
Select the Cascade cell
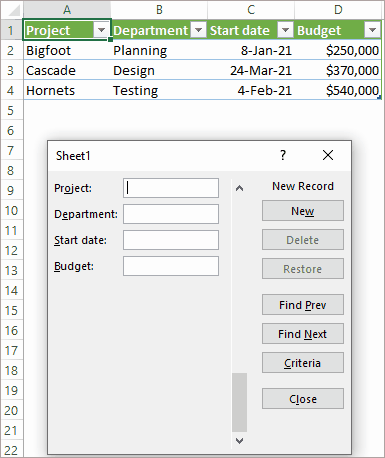tap(67, 70)
